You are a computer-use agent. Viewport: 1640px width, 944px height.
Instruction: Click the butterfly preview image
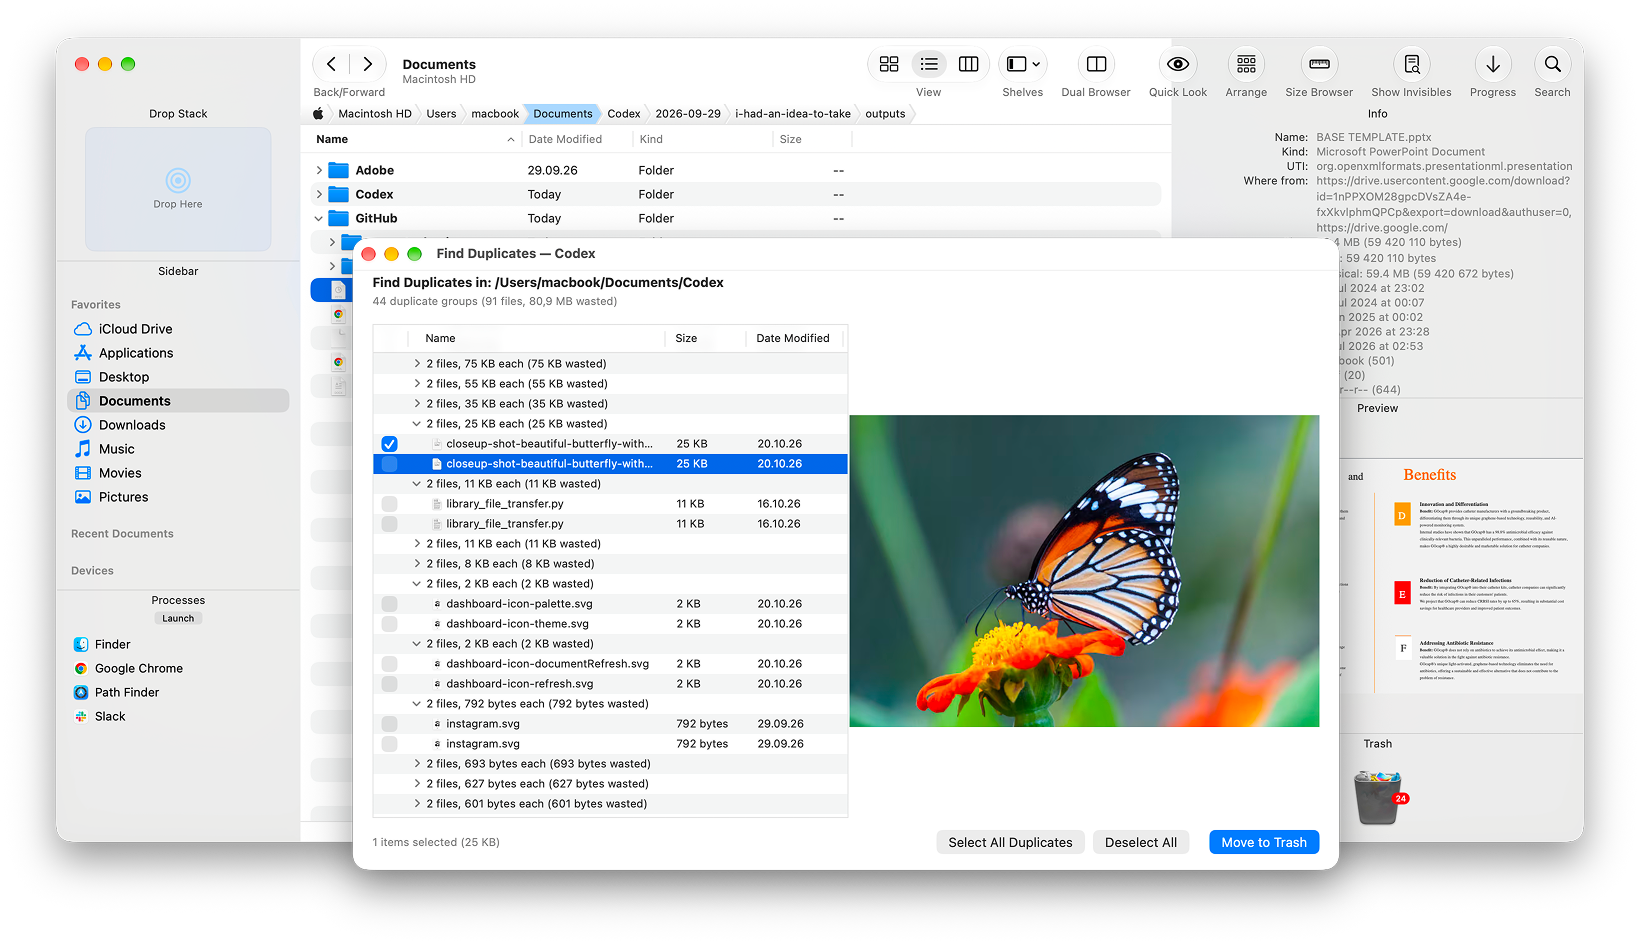coord(1084,571)
